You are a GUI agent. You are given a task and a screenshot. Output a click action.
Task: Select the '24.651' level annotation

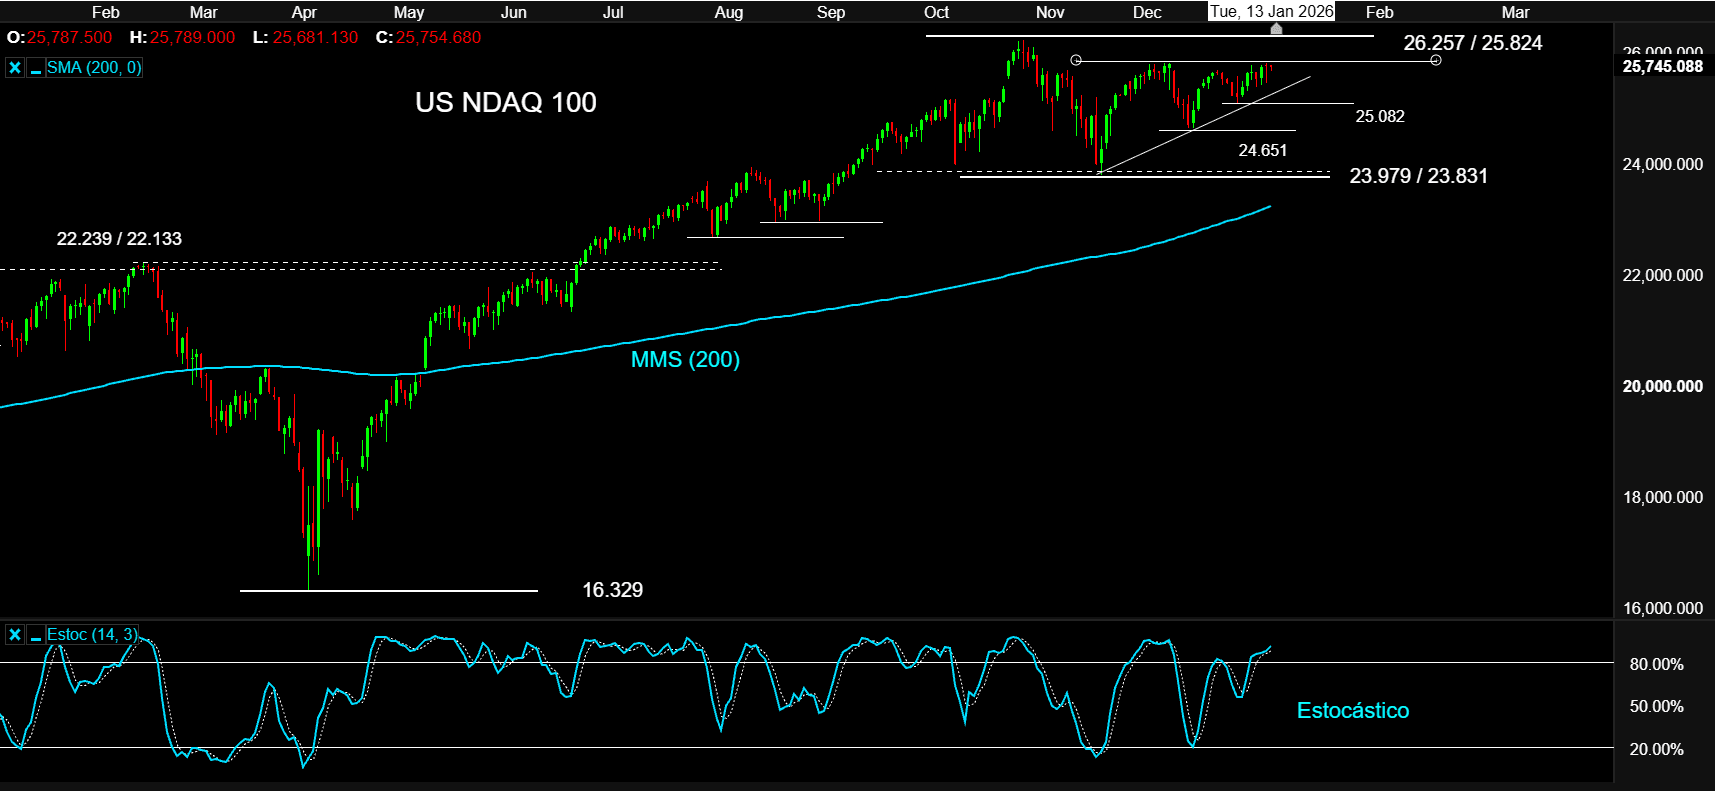(x=1263, y=150)
